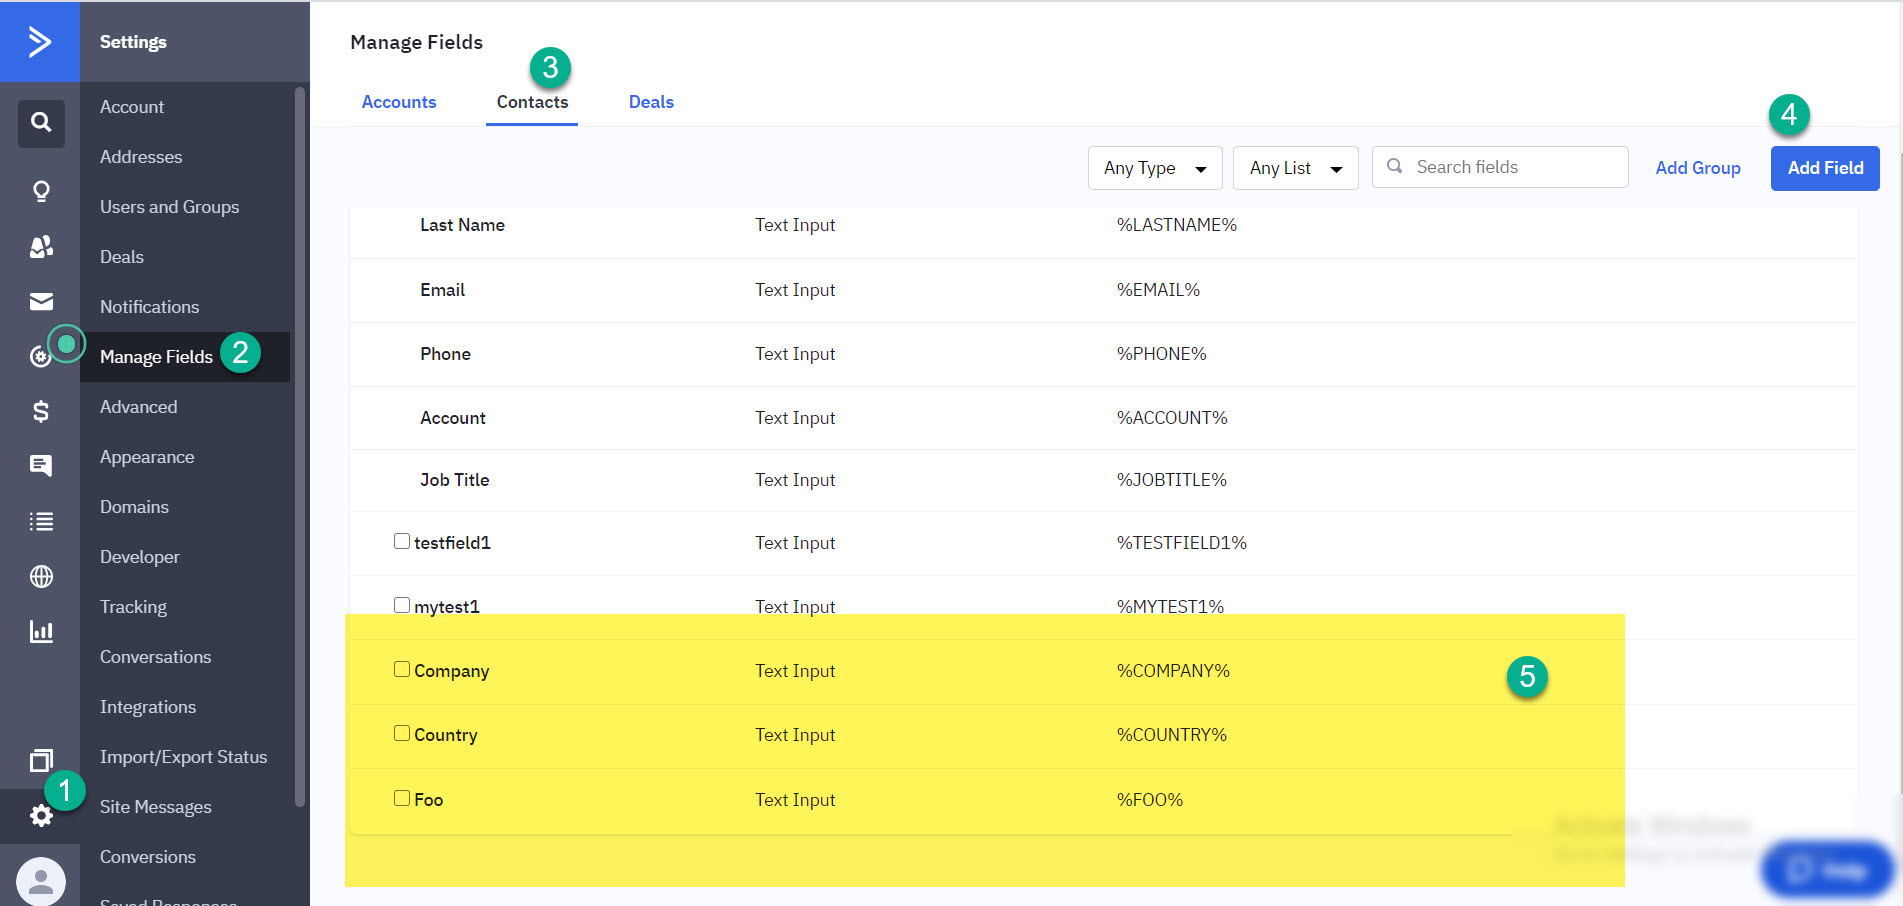Viewport: 1903px width, 906px height.
Task: Open Conversations settings item
Action: [x=155, y=657]
